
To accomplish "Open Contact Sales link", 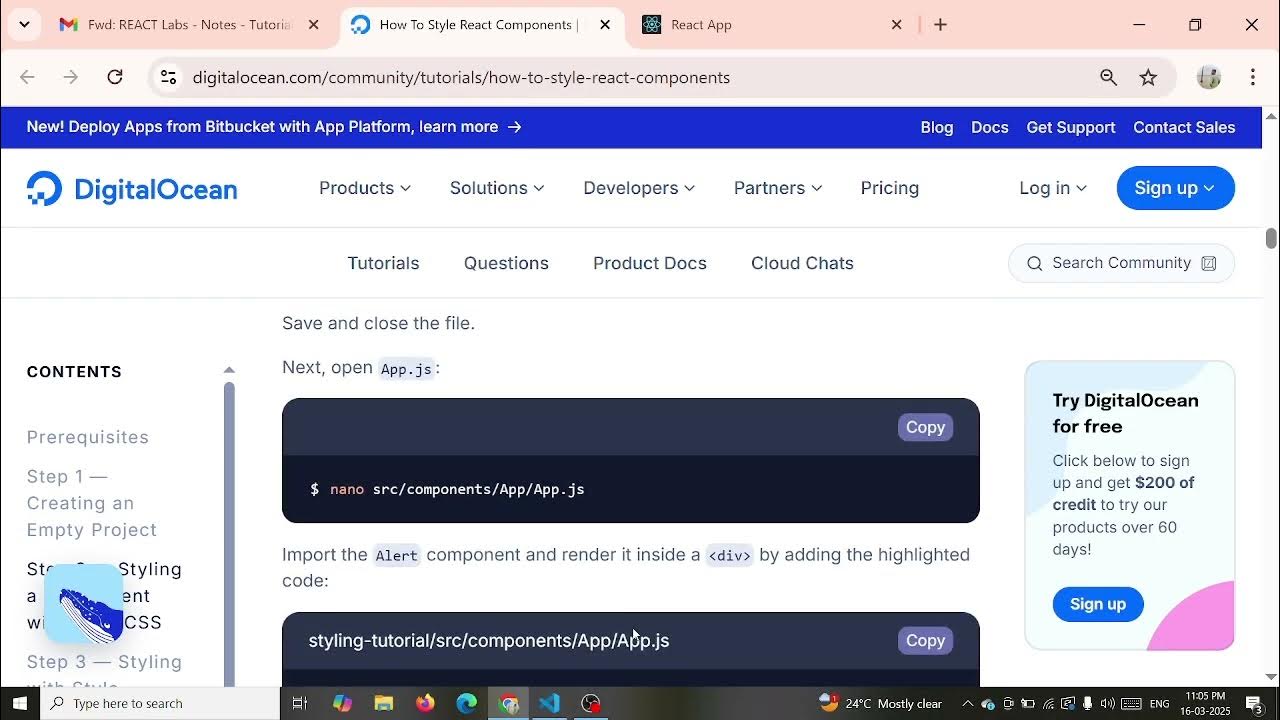I will tap(1184, 127).
